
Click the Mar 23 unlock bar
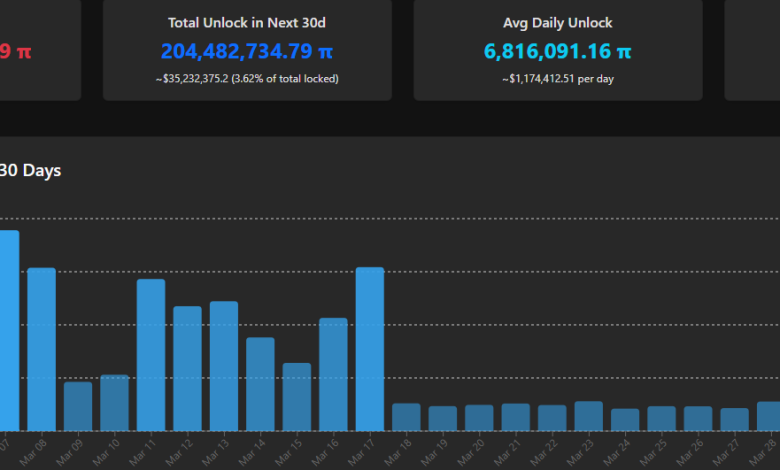pos(589,416)
